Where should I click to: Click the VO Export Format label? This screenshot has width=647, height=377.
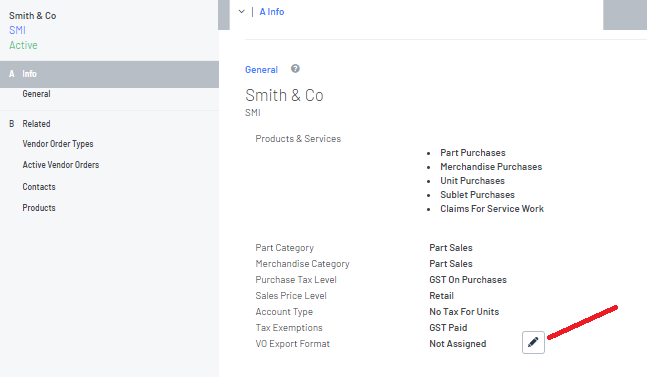(293, 344)
